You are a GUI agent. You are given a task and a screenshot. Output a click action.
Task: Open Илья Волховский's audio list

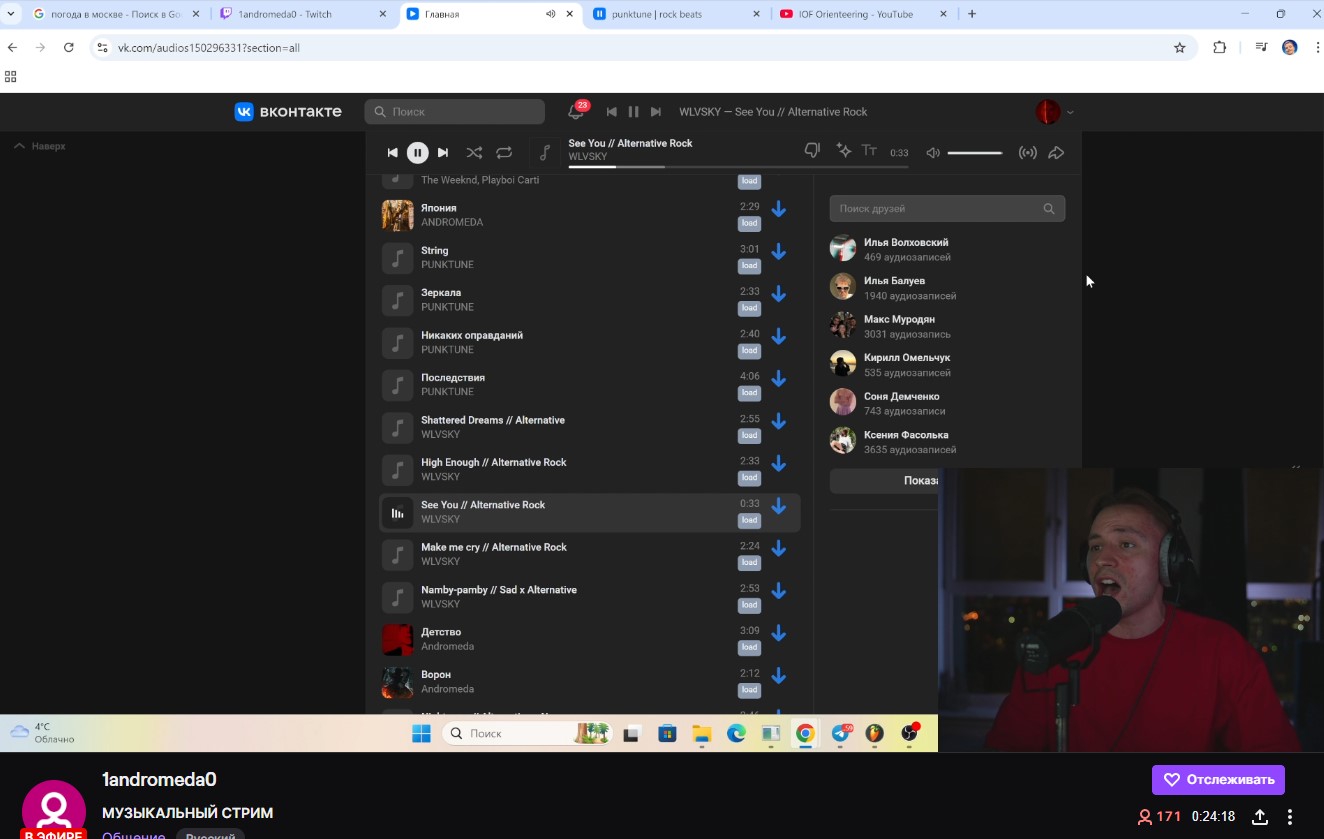pyautogui.click(x=947, y=249)
